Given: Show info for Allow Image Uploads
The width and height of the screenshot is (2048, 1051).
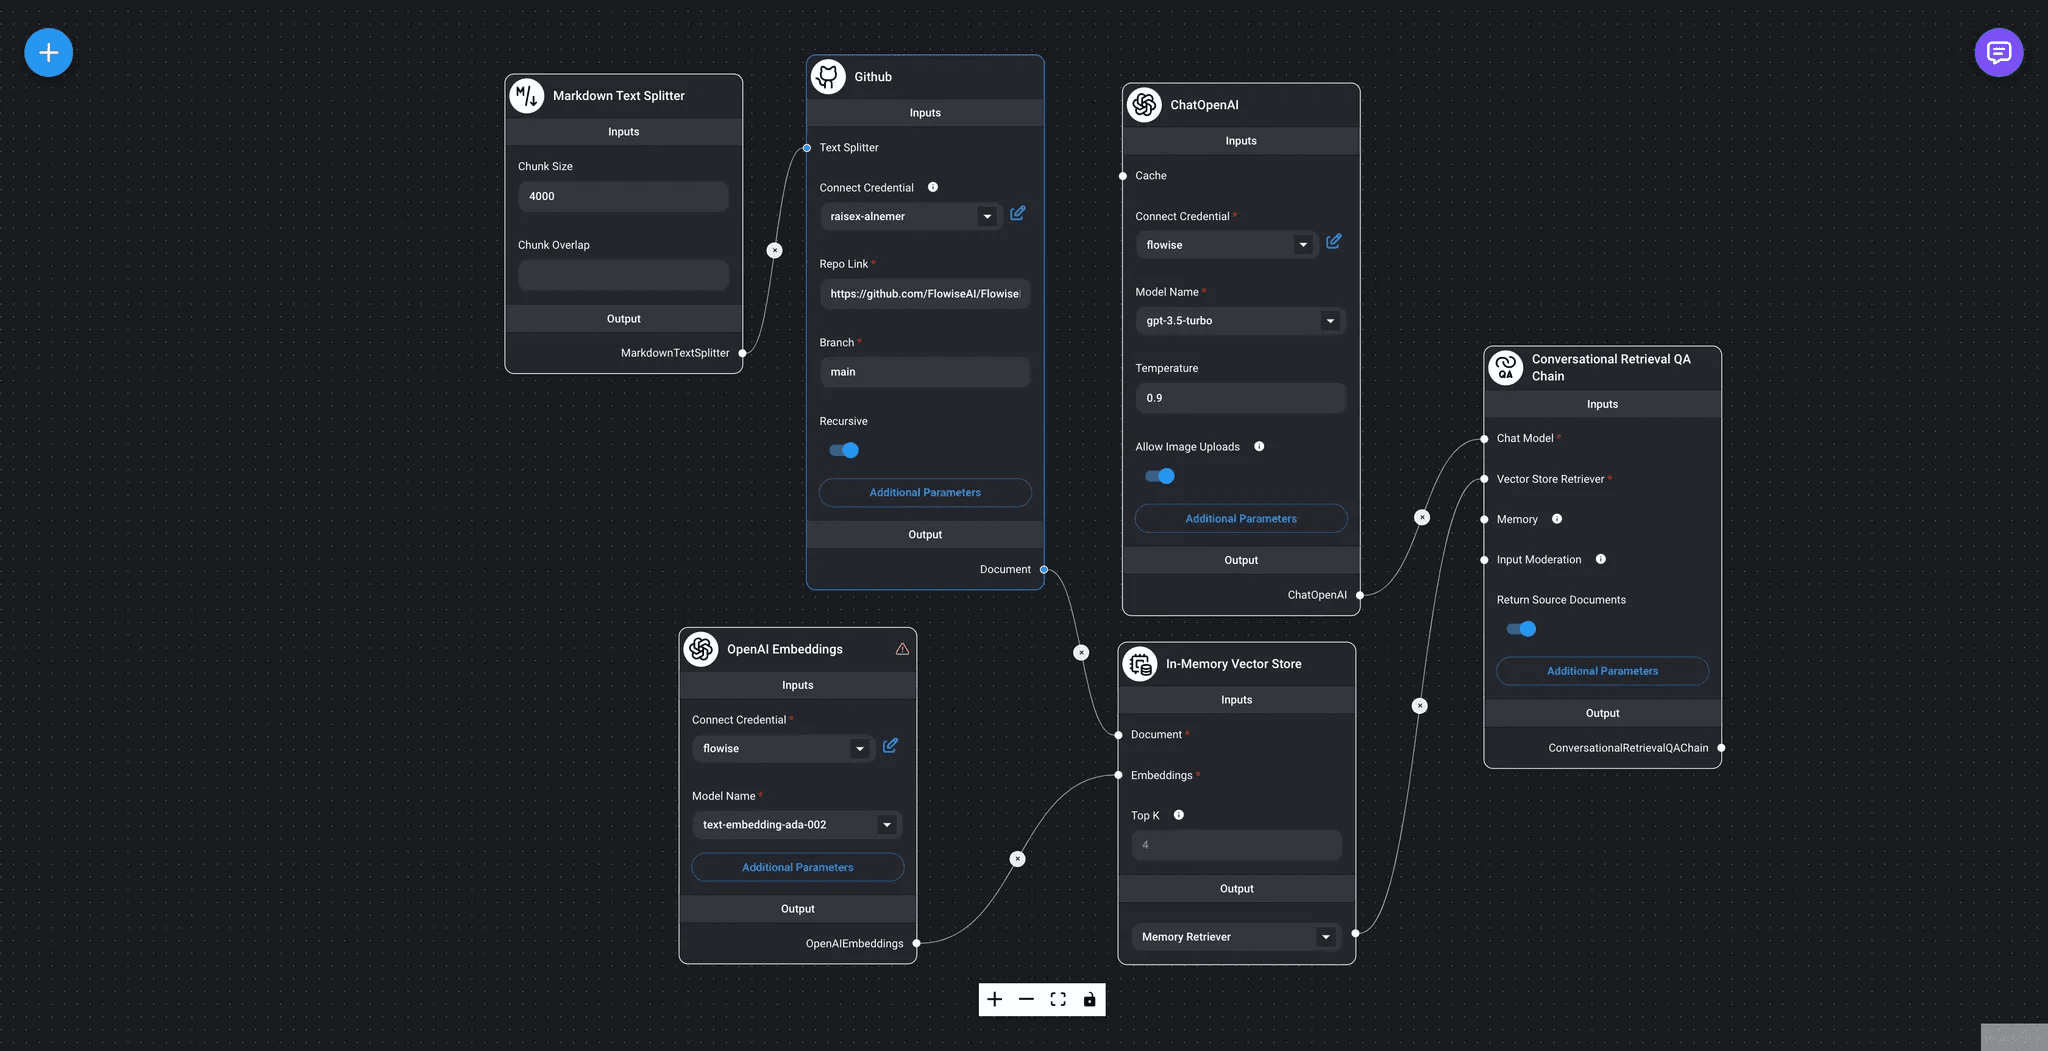Looking at the screenshot, I should click(x=1259, y=447).
